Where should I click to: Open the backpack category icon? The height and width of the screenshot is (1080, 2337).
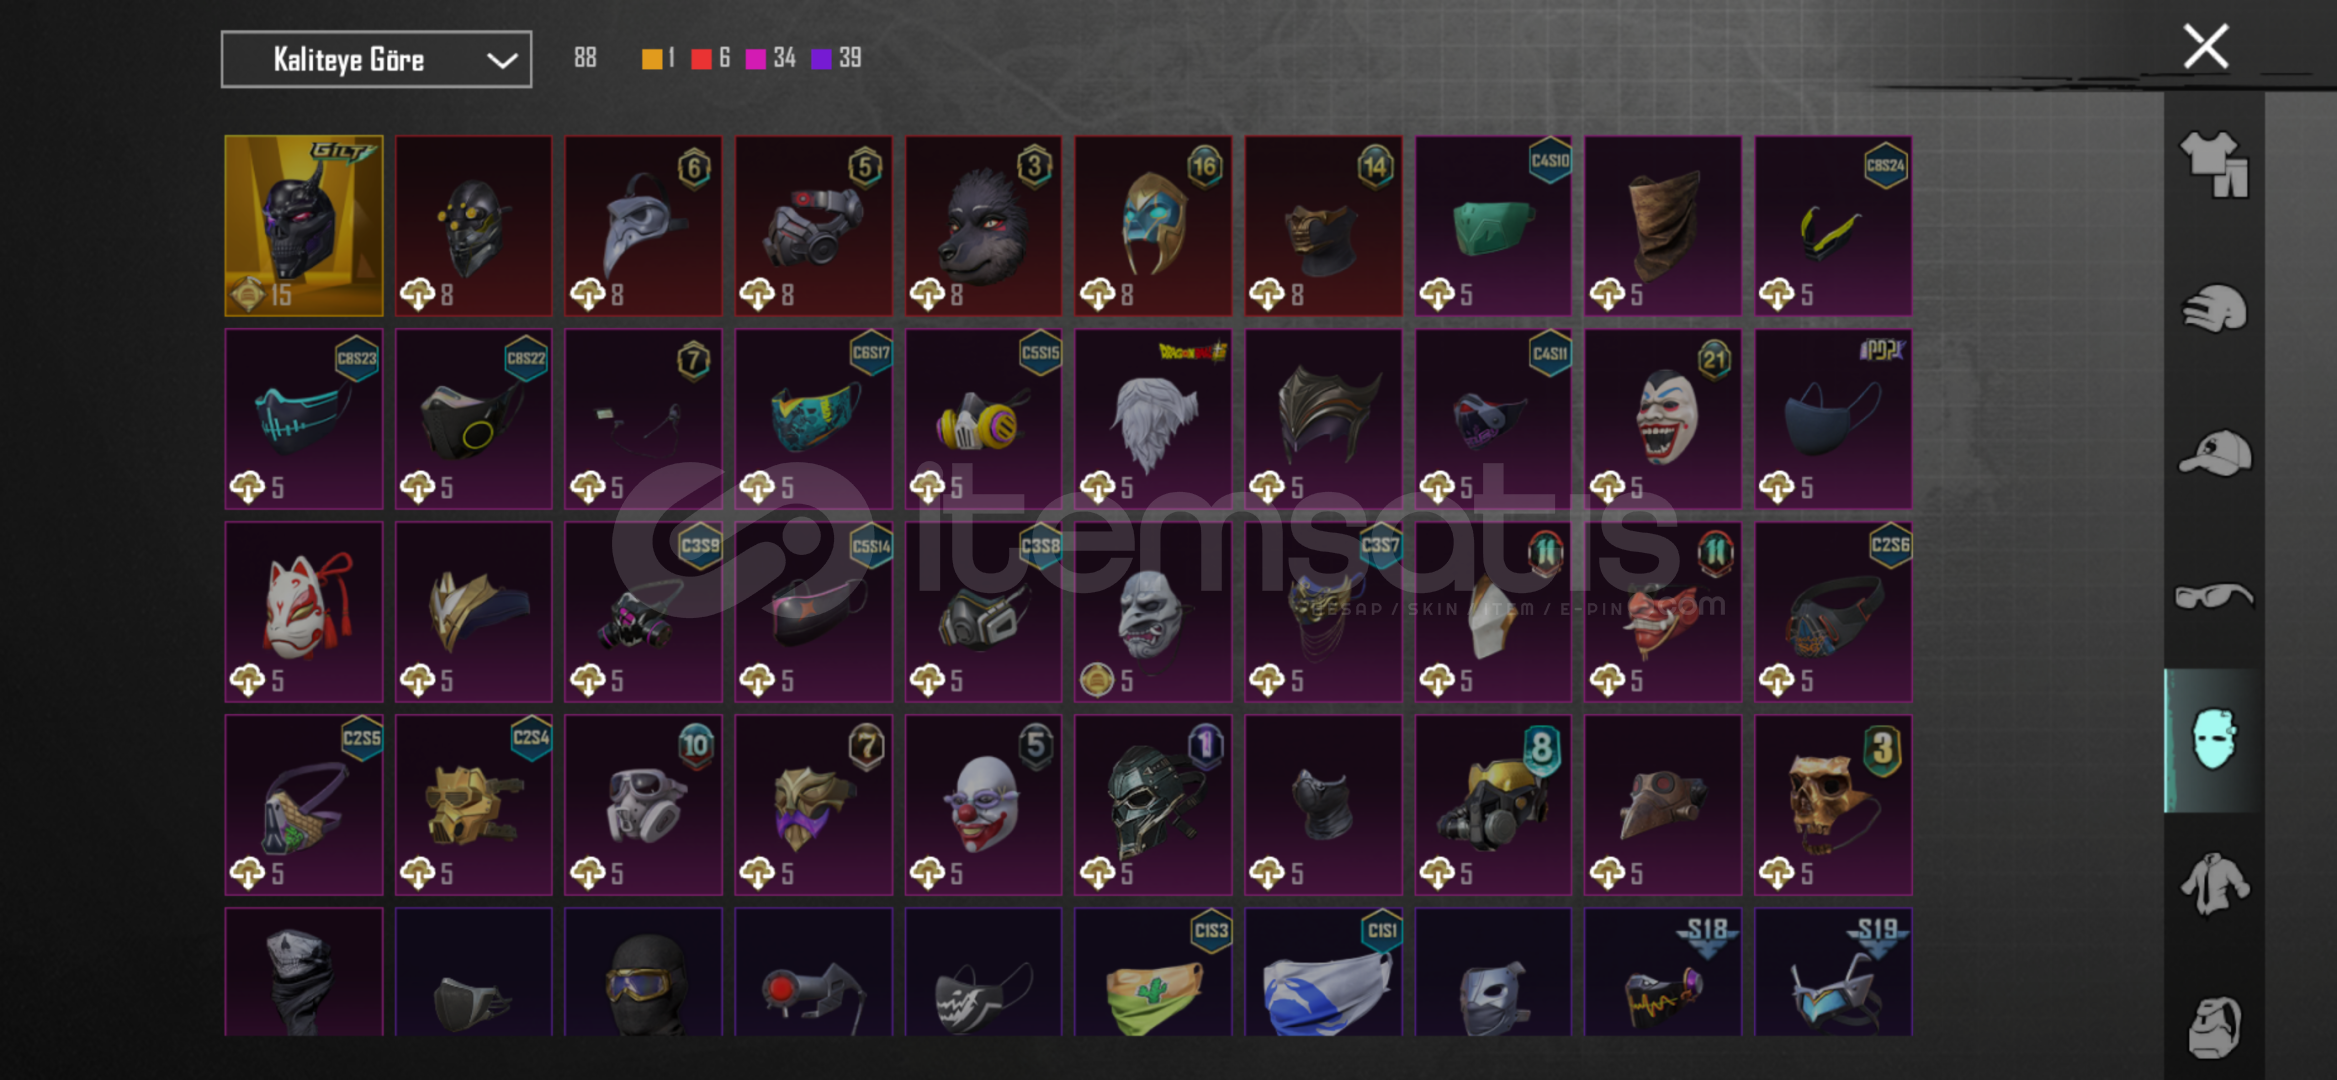tap(2213, 1026)
